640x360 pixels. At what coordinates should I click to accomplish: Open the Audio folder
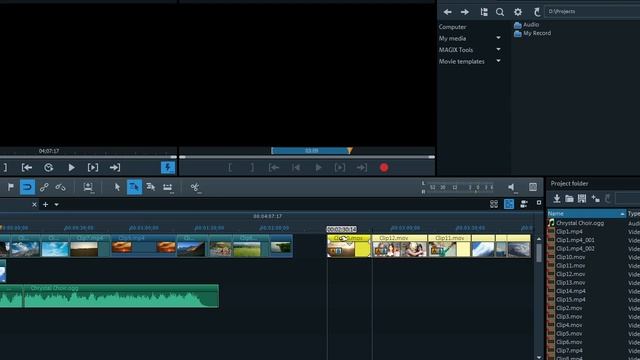pyautogui.click(x=527, y=25)
